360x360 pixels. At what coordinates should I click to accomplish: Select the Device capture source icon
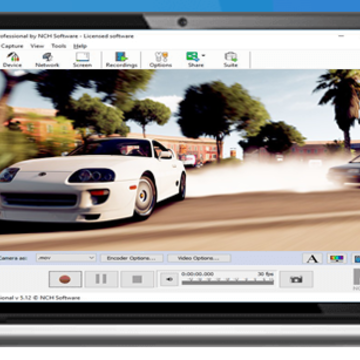tap(12, 60)
